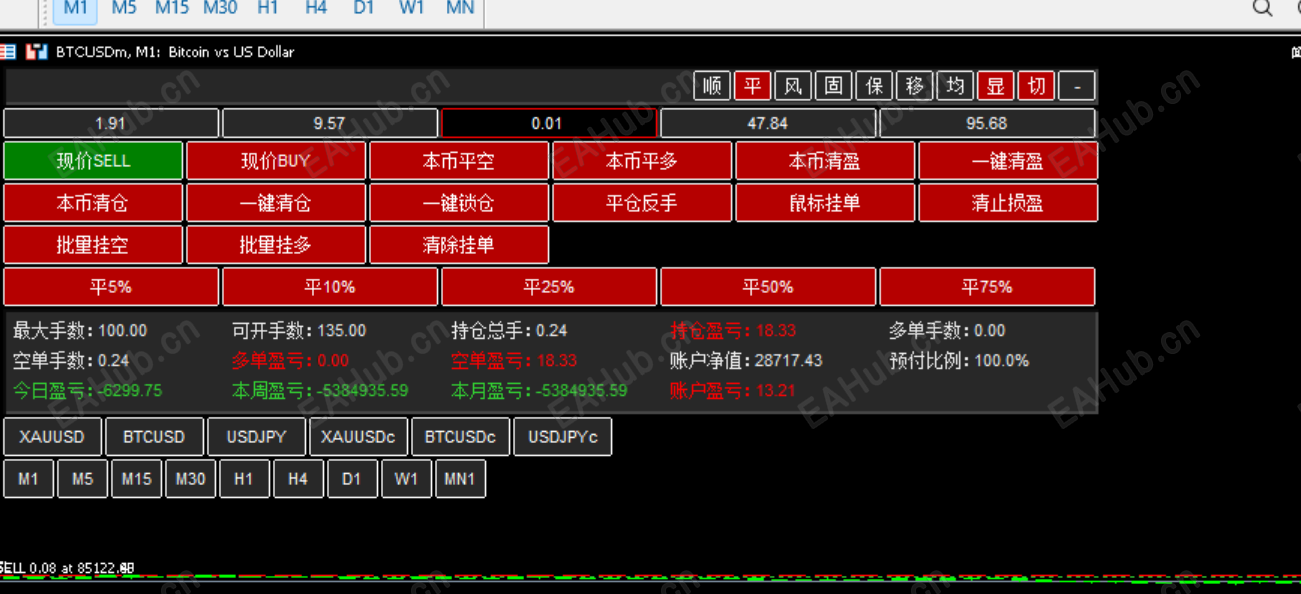Switch to XAUUSDc symbol button
Viewport: 1301px width, 594px height.
[359, 437]
